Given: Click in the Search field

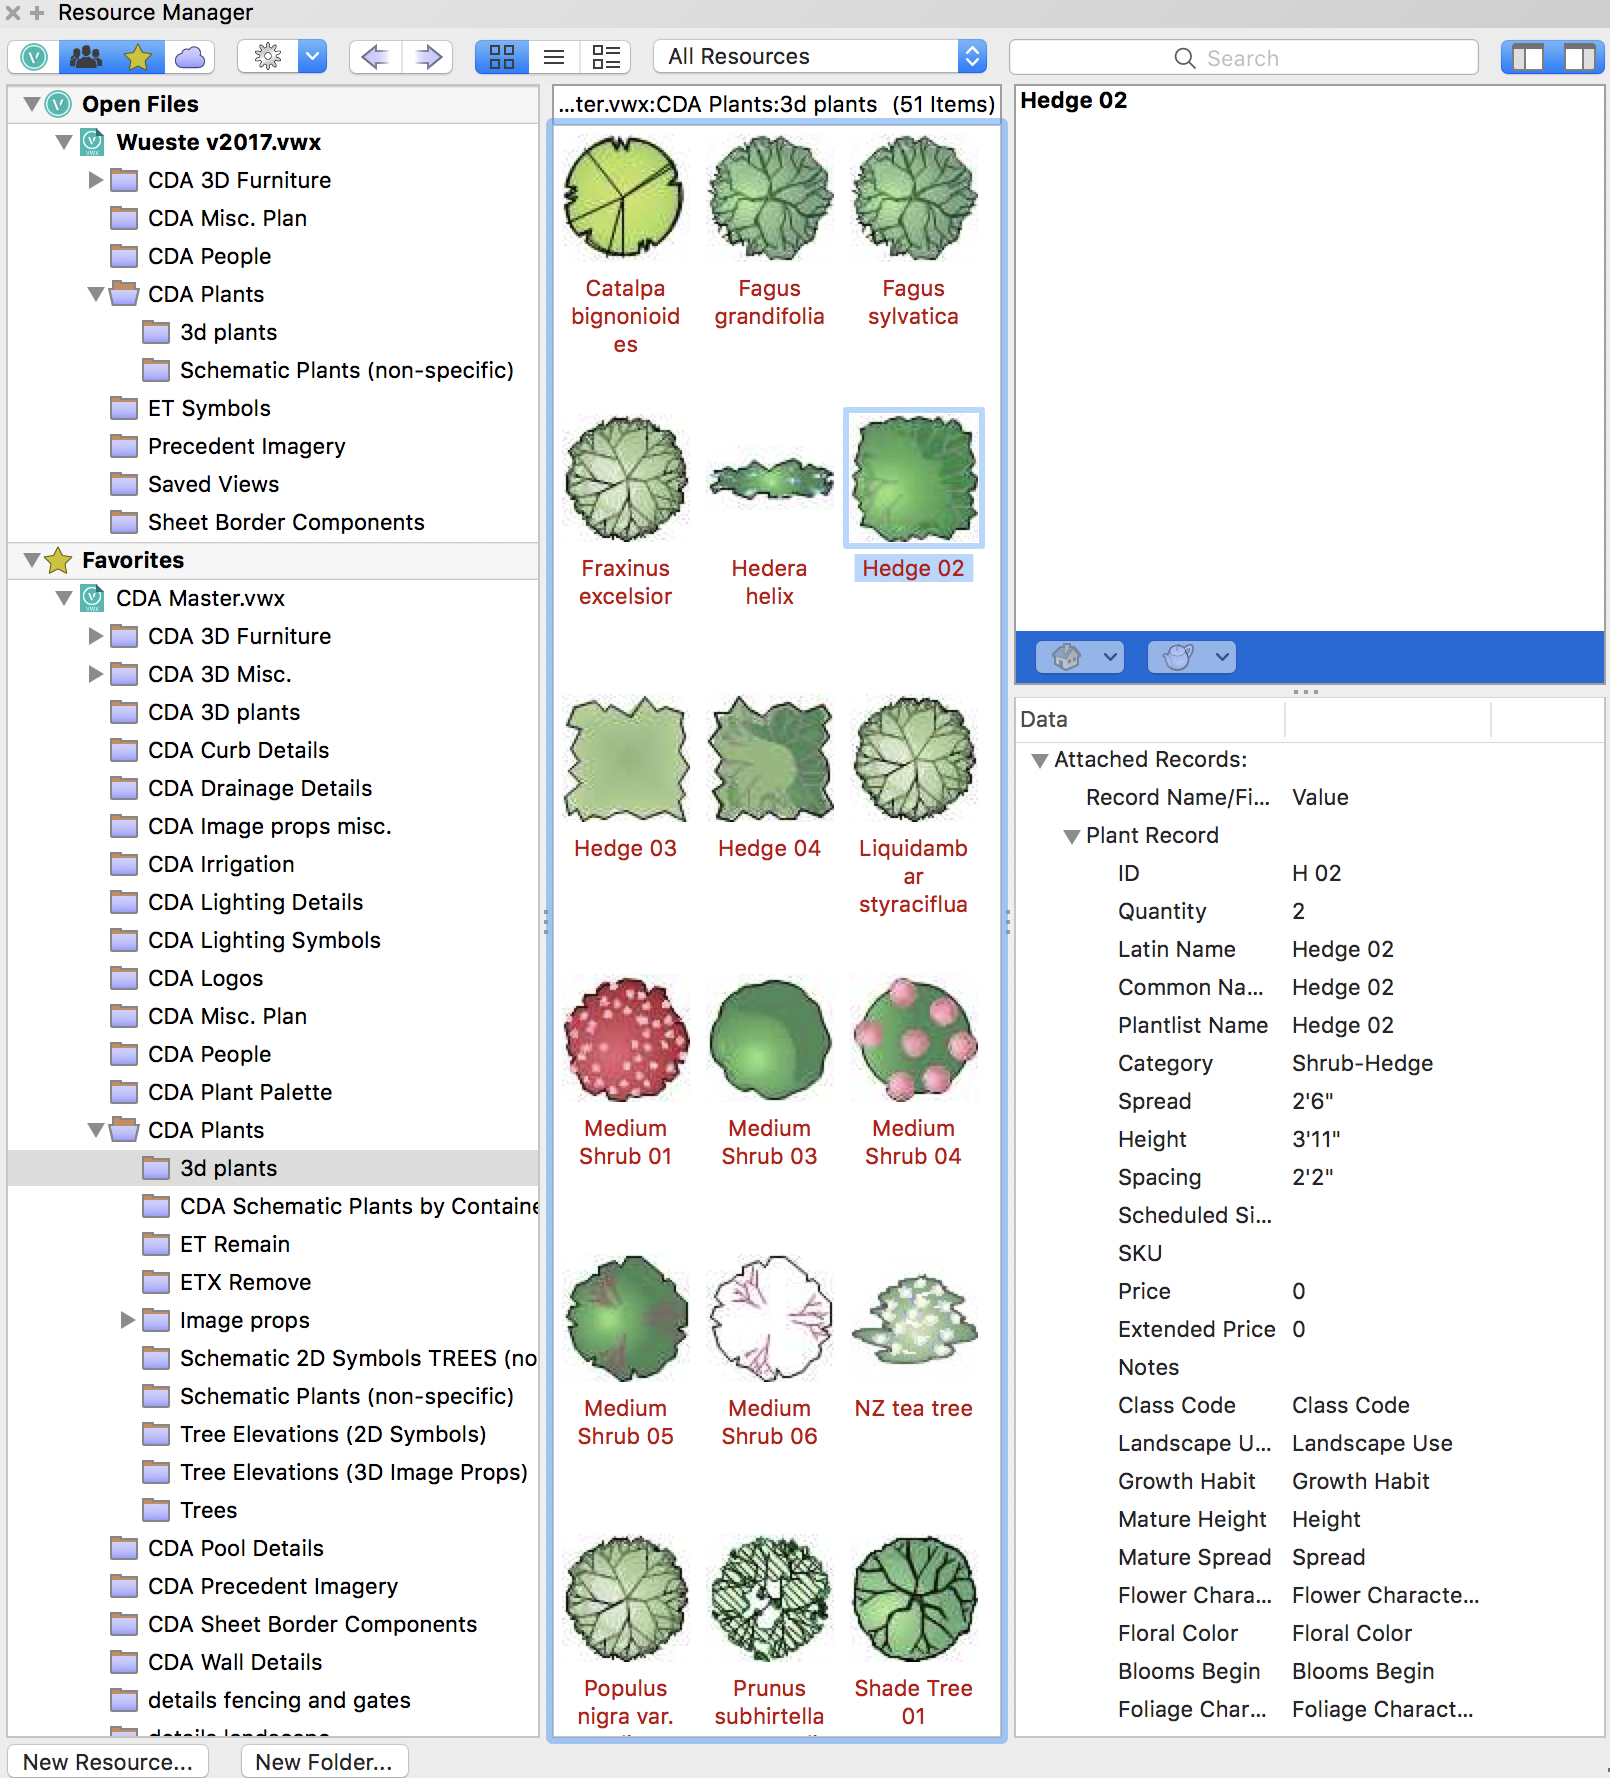Looking at the screenshot, I should 1243,58.
